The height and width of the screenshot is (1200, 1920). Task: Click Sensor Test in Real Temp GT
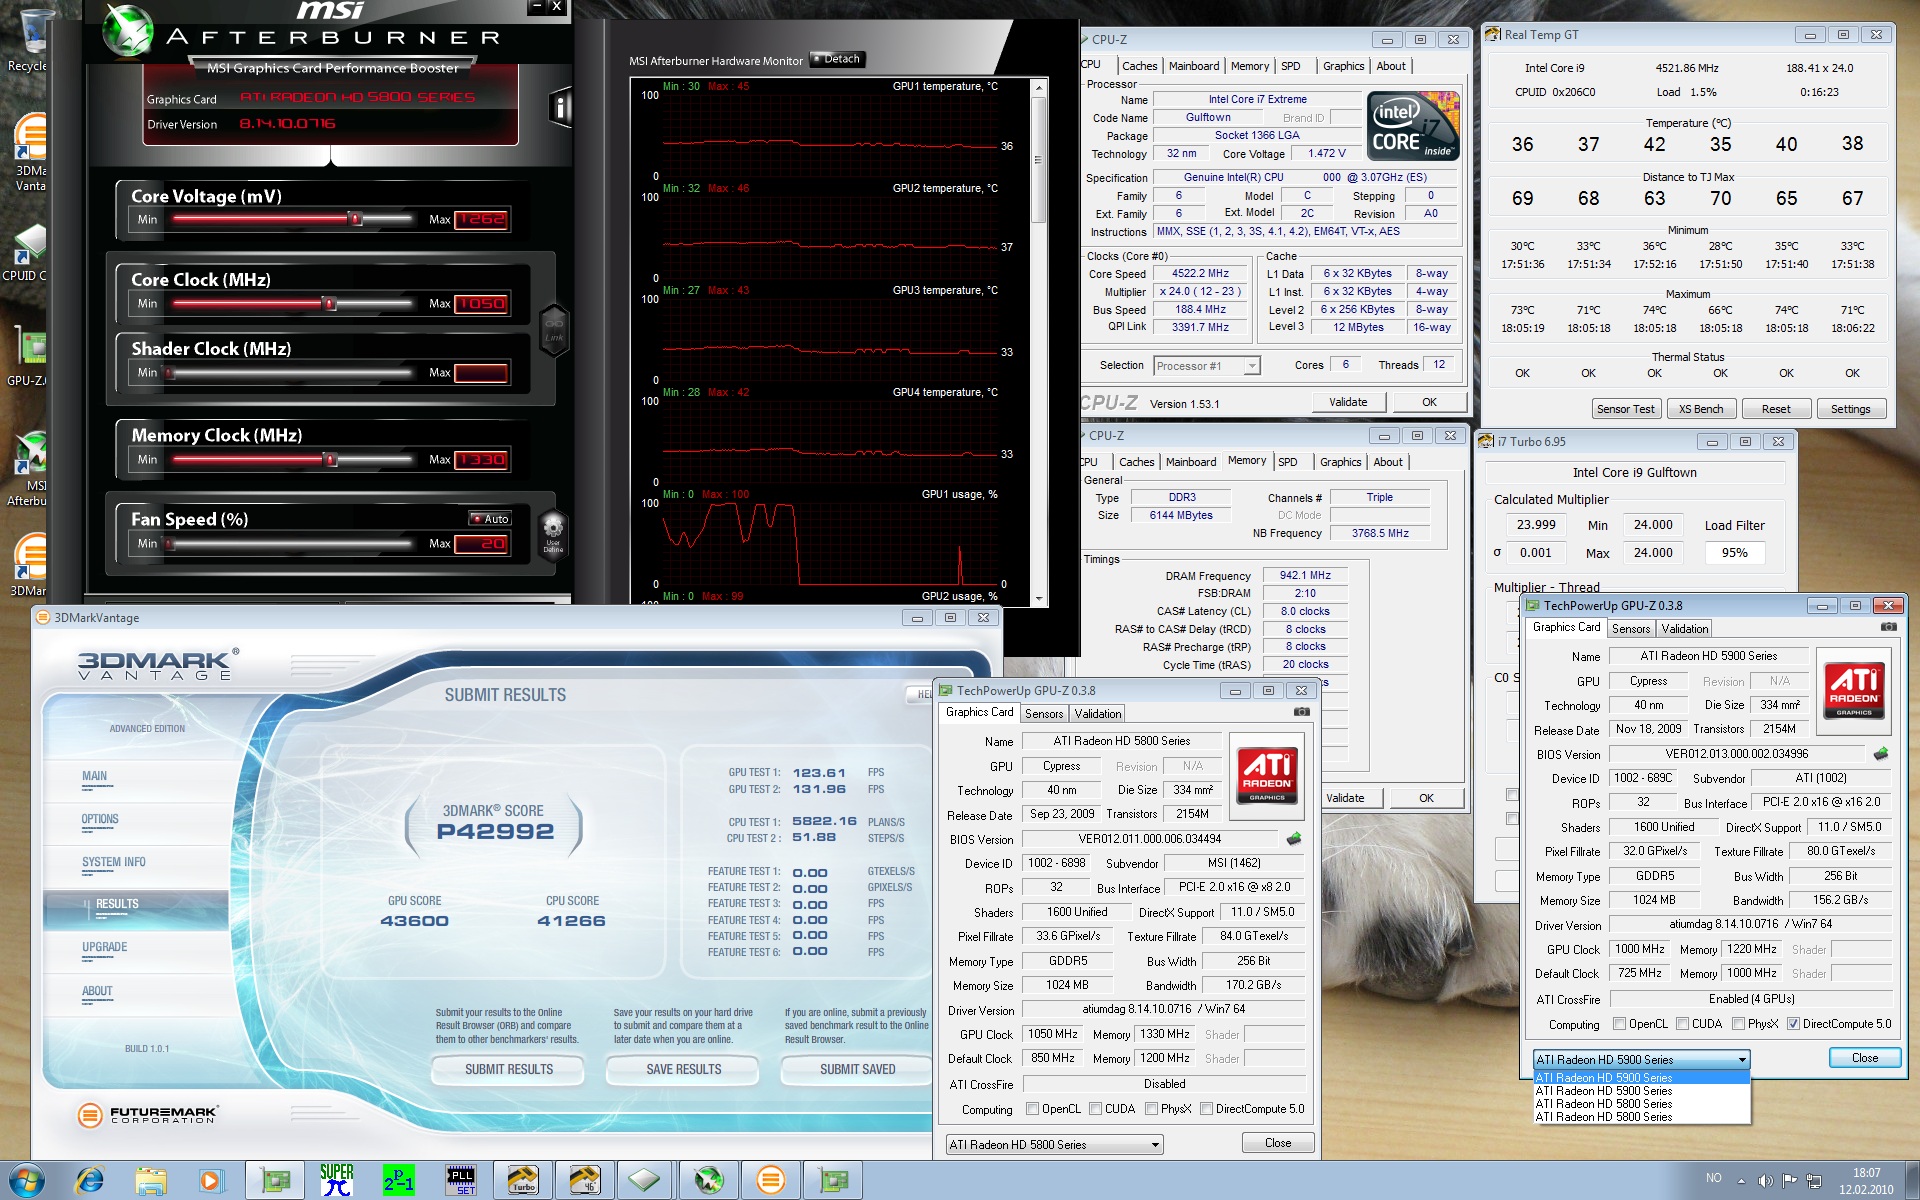1625,409
